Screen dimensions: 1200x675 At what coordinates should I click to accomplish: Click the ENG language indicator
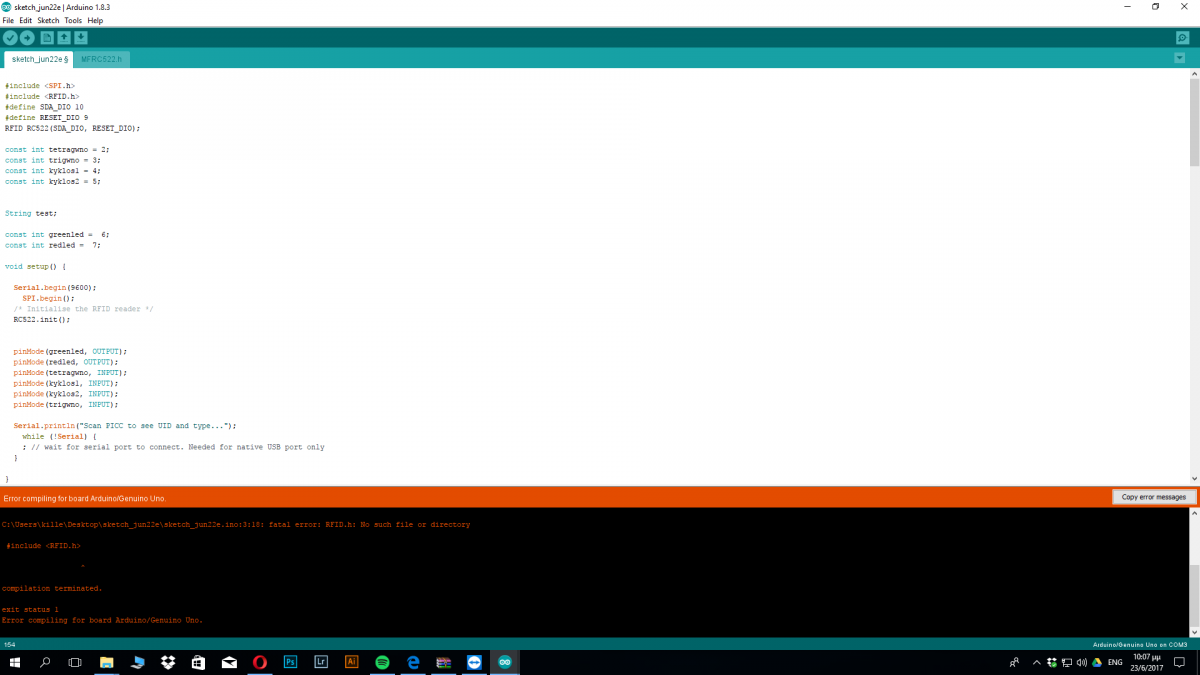coord(1116,662)
